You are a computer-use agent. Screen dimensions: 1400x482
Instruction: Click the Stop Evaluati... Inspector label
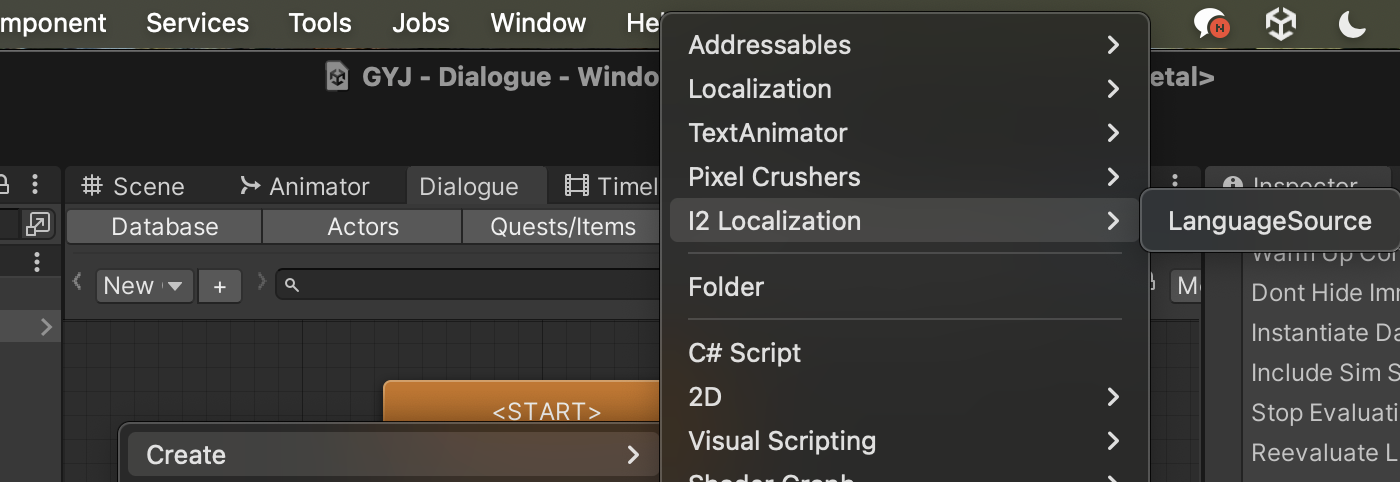coord(1325,413)
